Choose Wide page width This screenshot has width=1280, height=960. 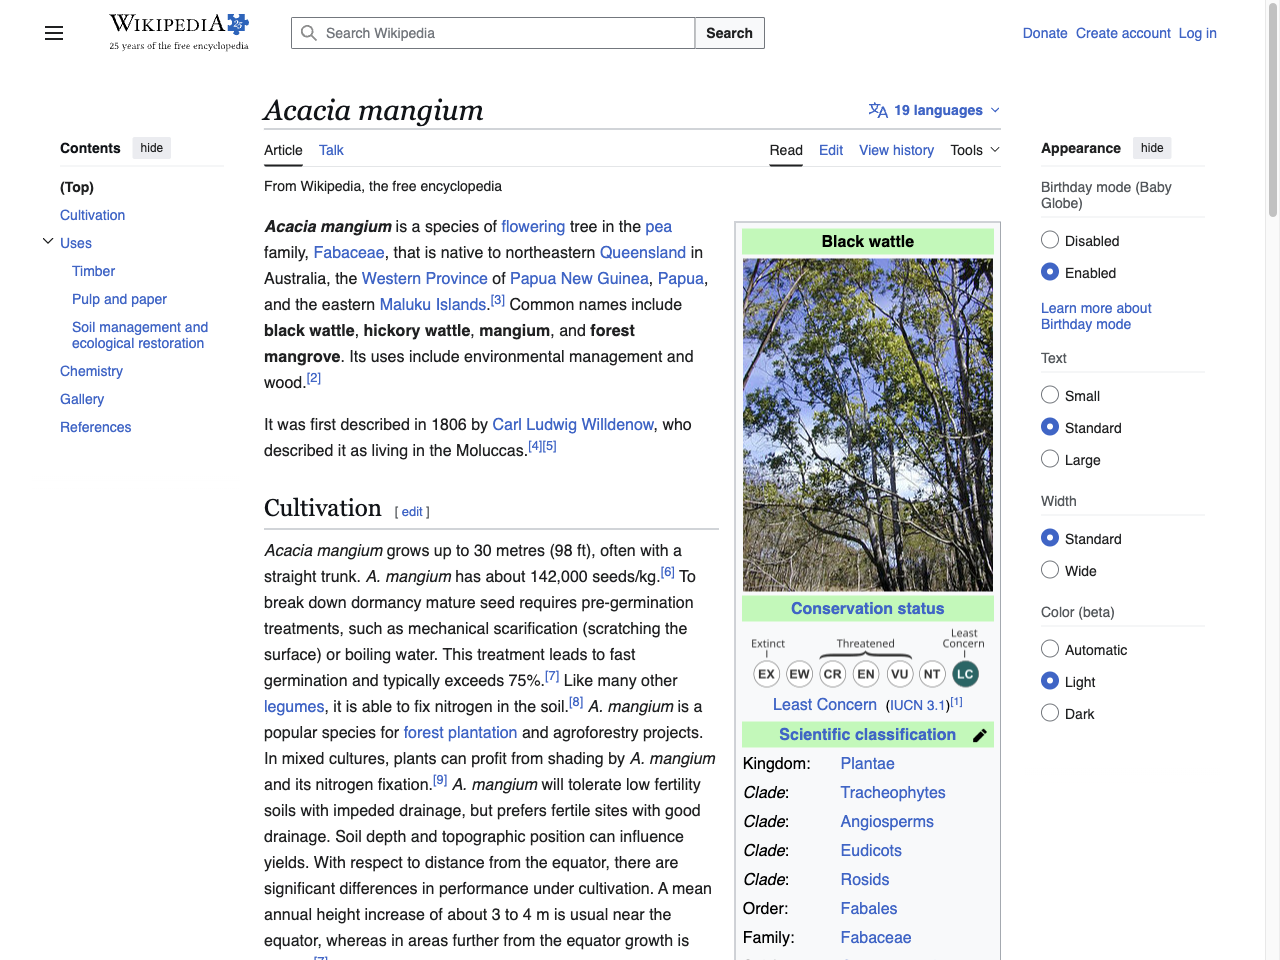(1050, 569)
